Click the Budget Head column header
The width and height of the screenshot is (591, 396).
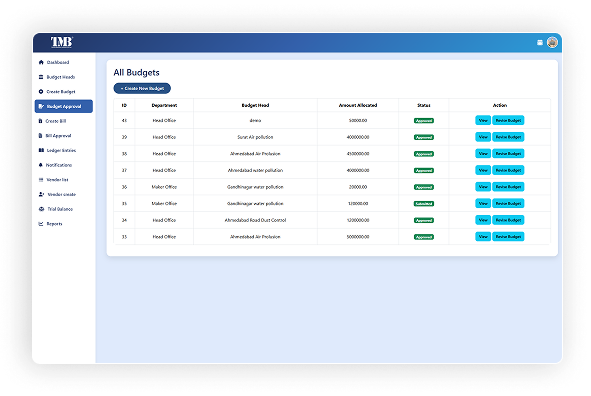(x=255, y=105)
